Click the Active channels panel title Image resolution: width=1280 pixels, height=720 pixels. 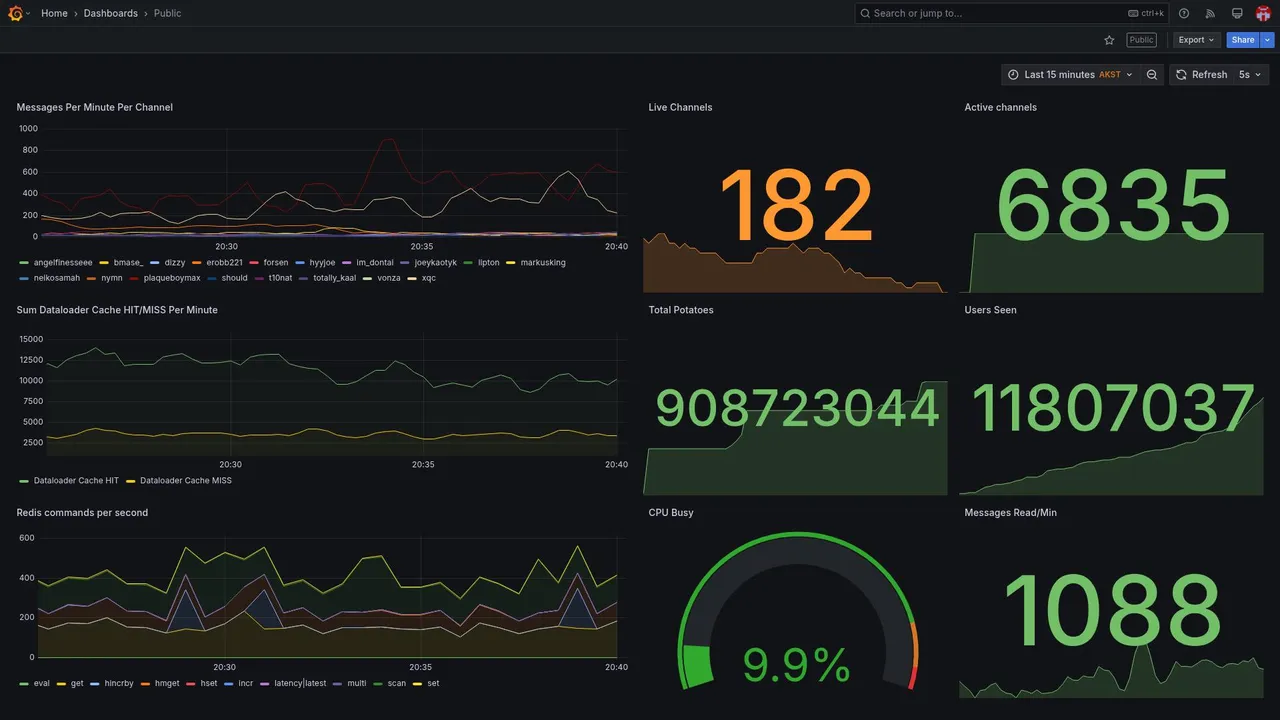(1001, 107)
